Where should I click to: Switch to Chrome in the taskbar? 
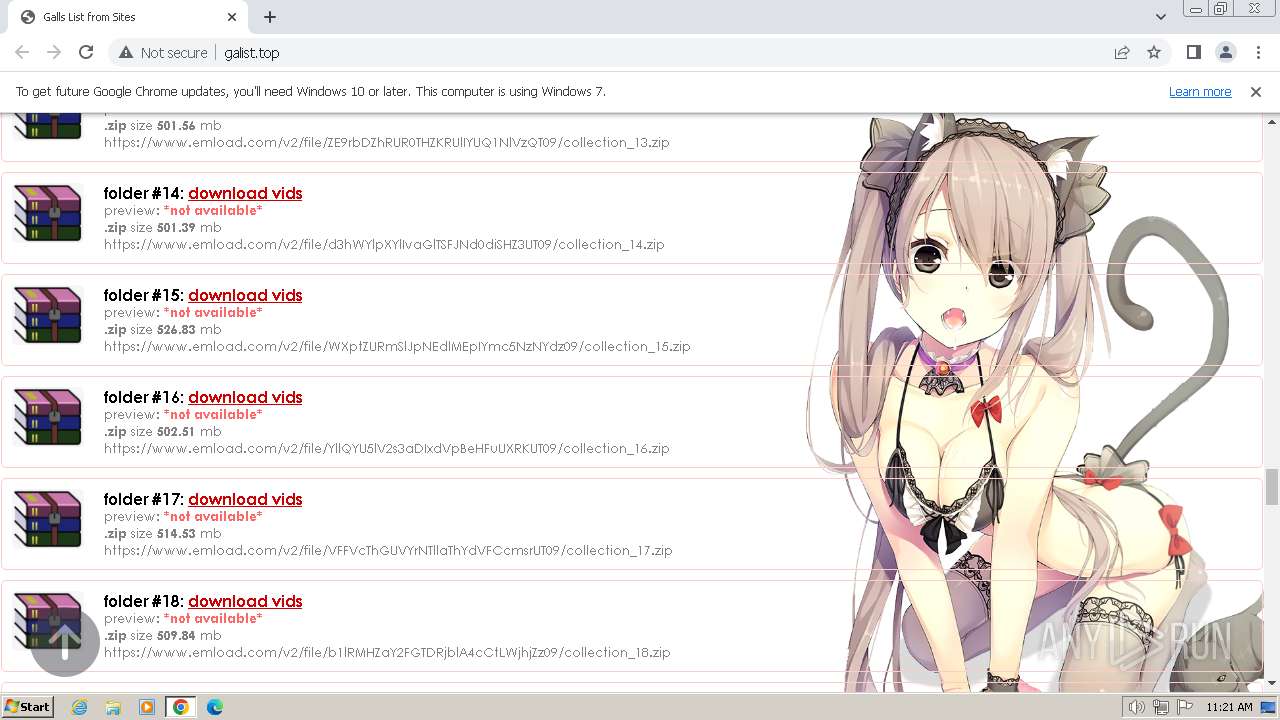tap(180, 707)
